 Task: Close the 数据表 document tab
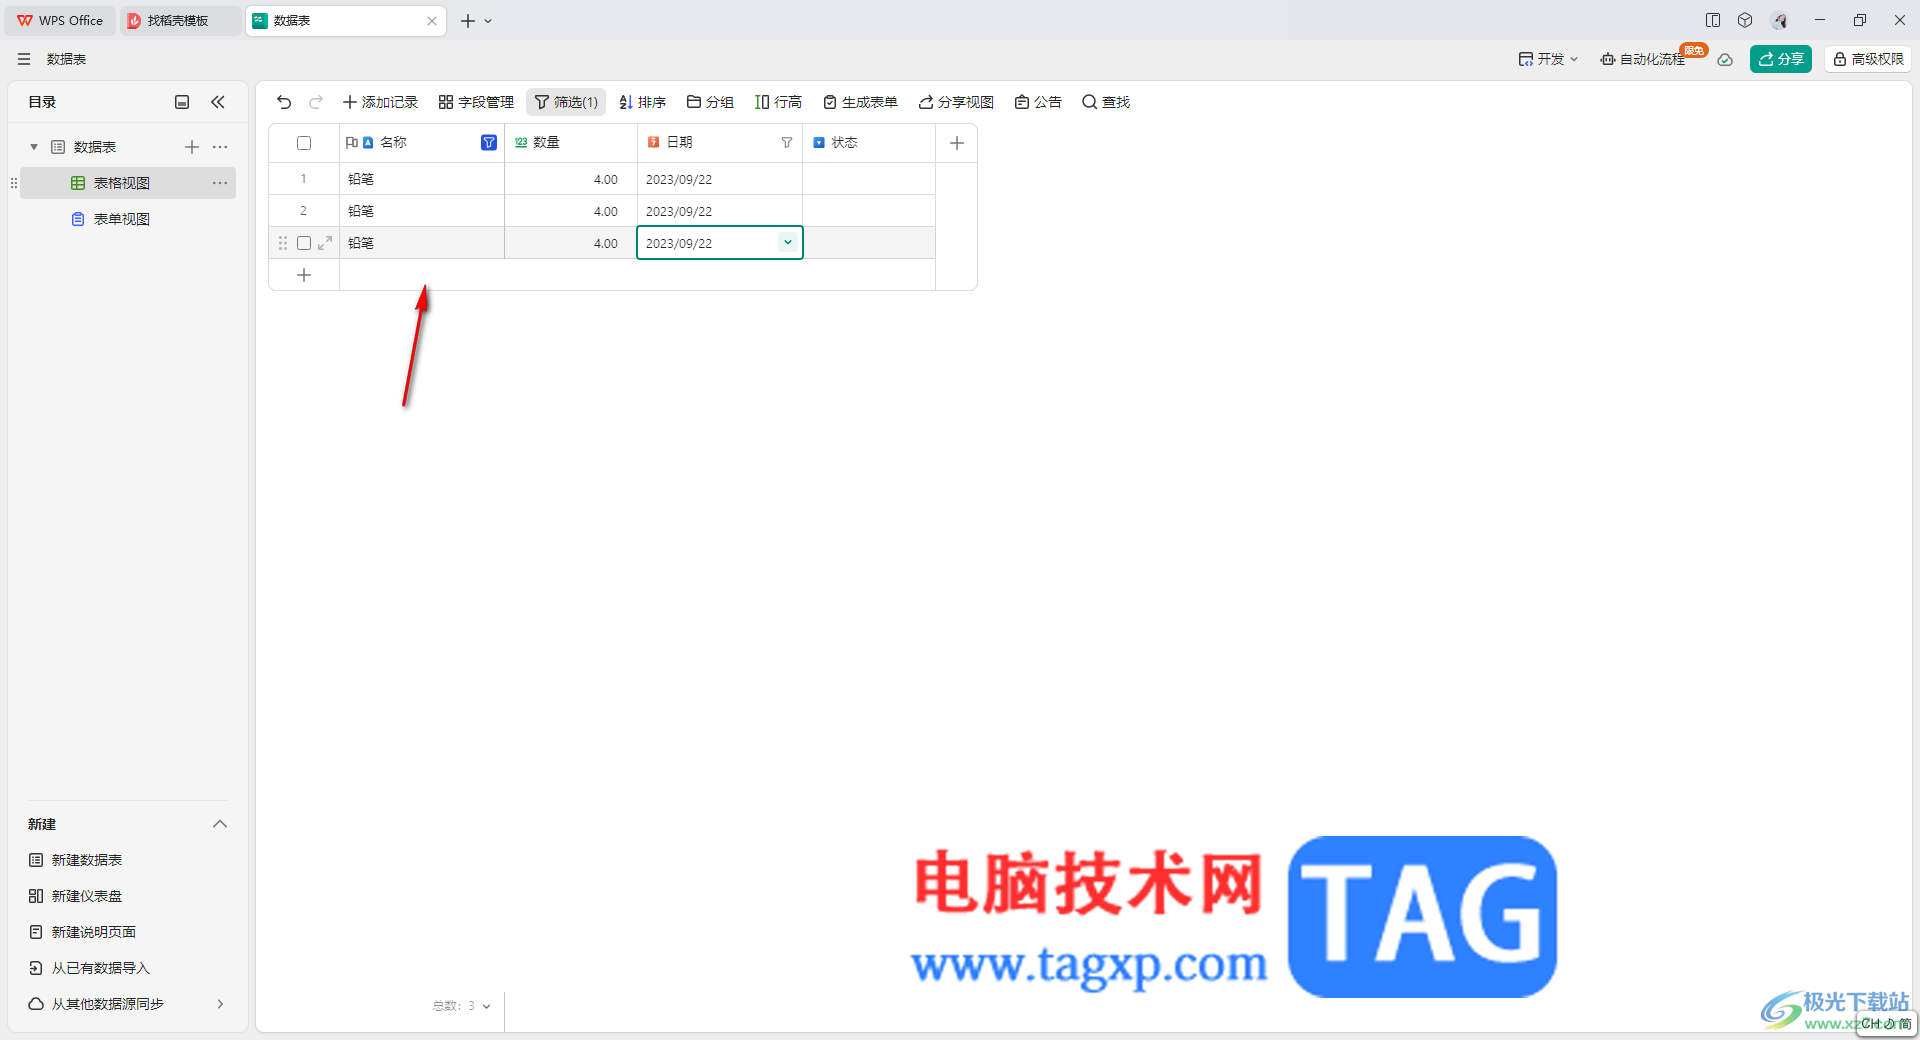[x=432, y=20]
